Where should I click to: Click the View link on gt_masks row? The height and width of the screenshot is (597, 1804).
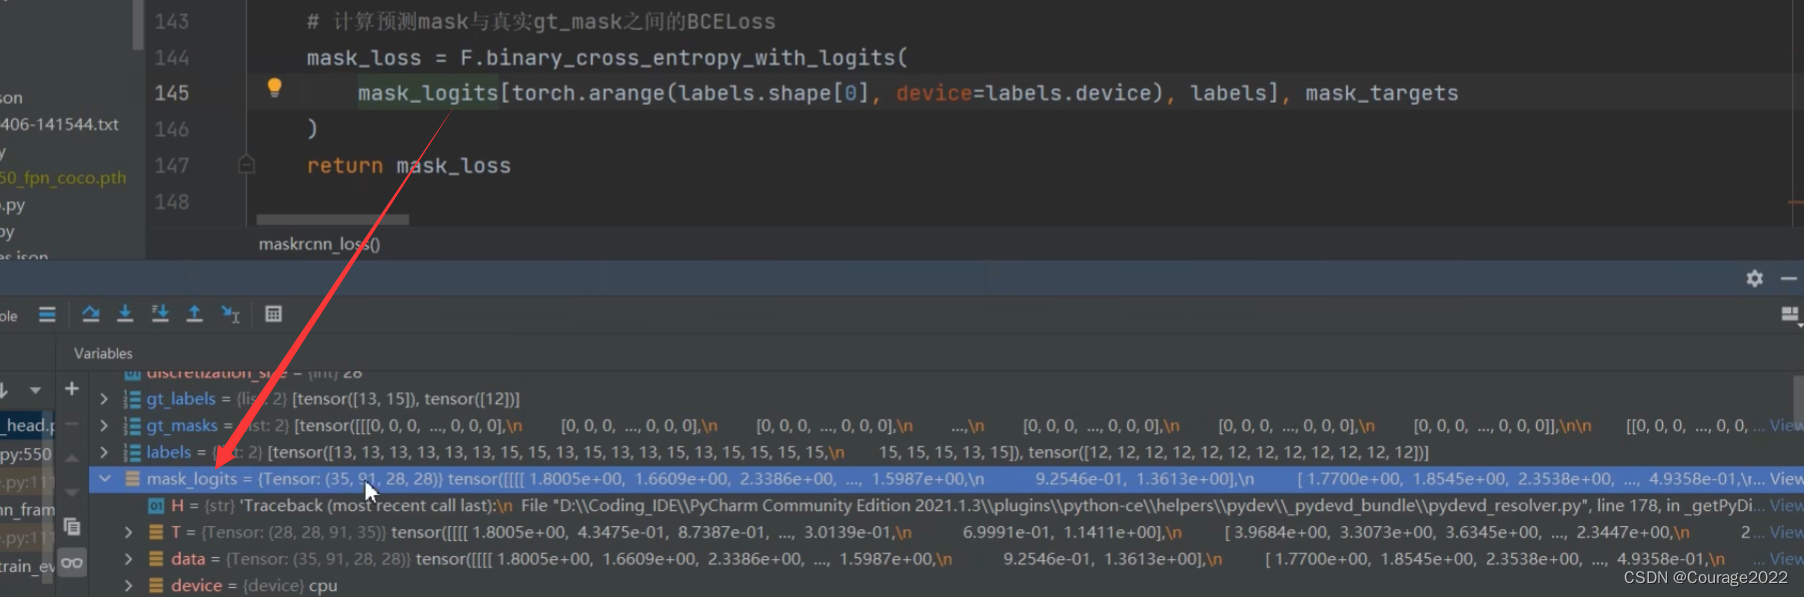1786,425
